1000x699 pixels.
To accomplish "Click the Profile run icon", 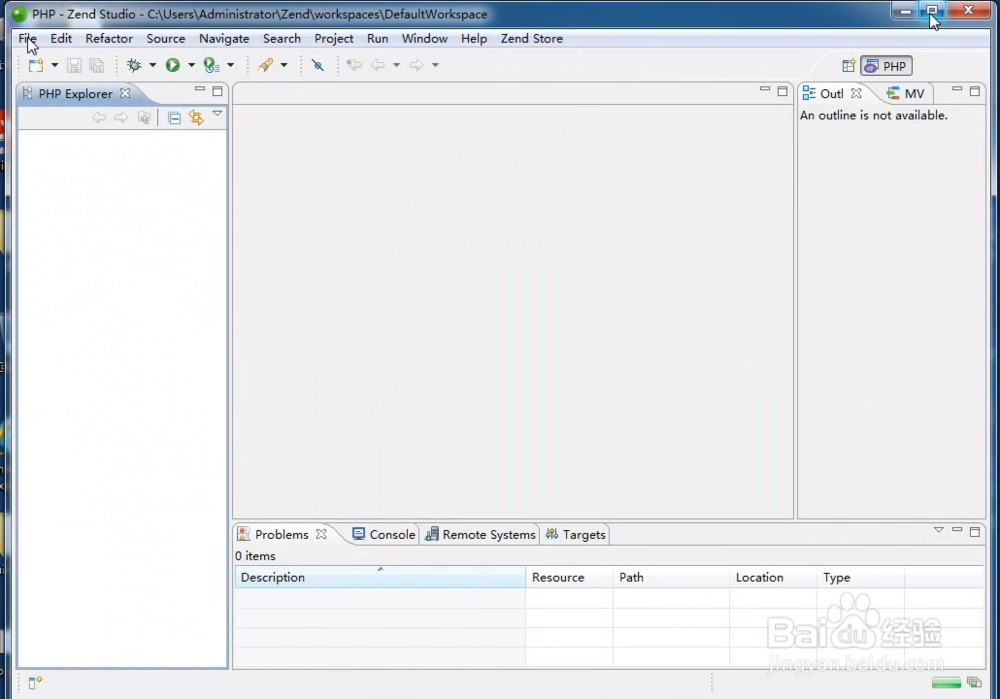I will [211, 65].
